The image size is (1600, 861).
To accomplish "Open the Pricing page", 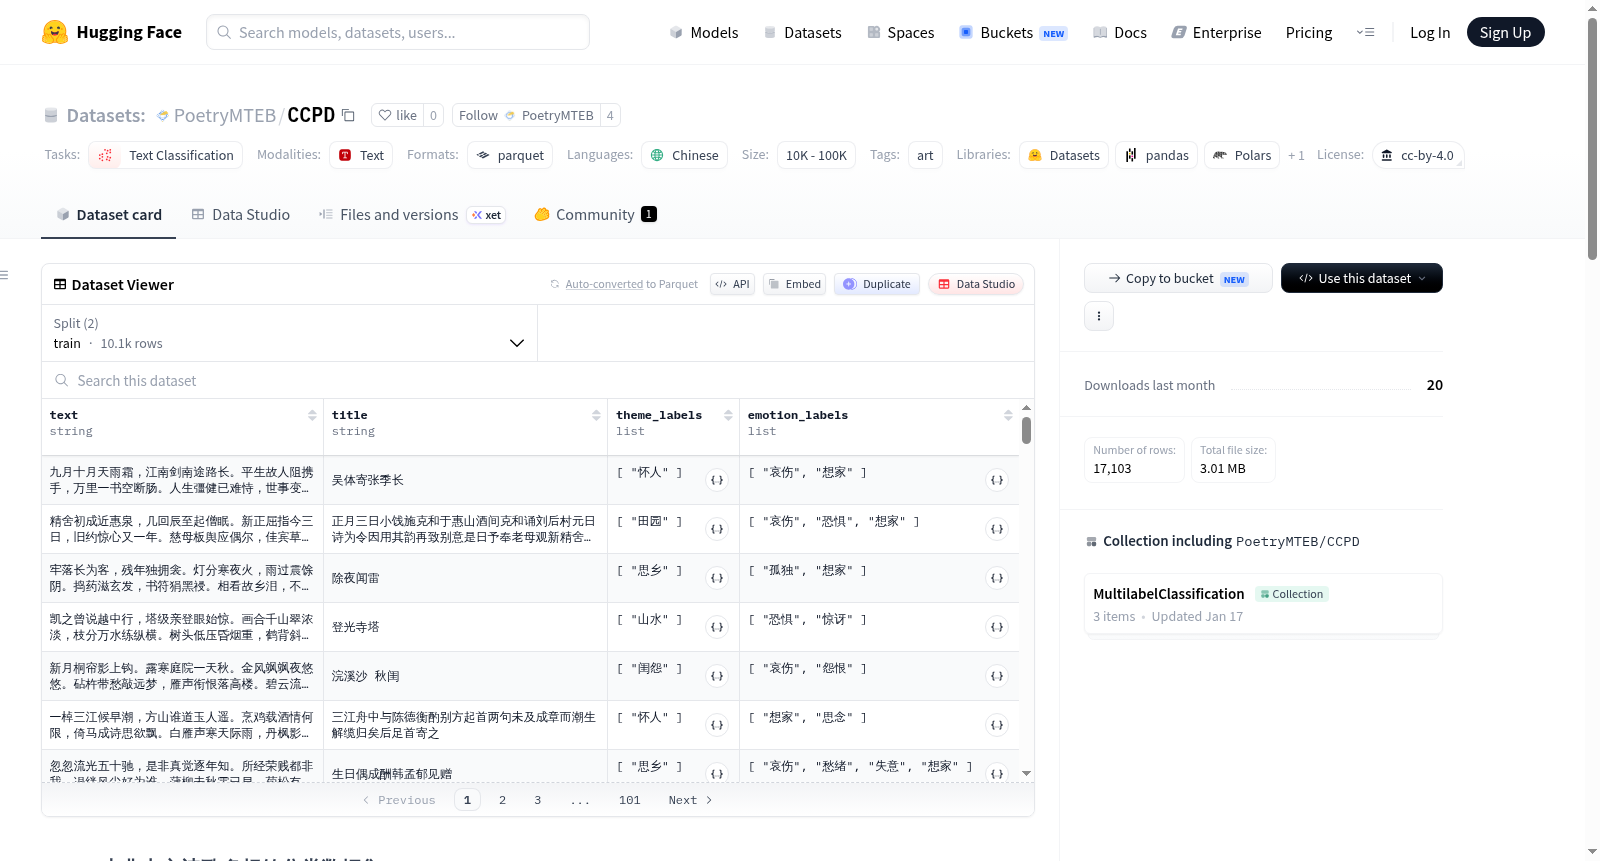I will pos(1309,32).
